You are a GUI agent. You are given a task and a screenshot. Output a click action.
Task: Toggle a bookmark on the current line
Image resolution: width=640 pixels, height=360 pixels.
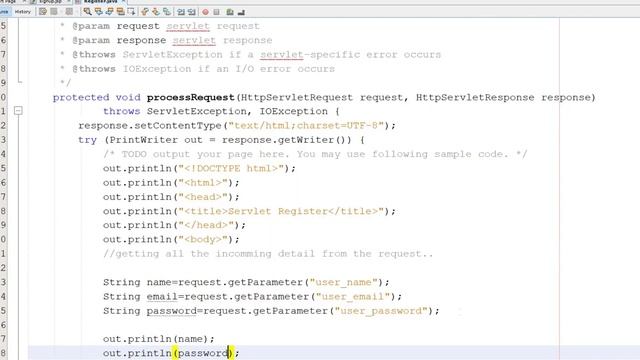[x=167, y=12]
